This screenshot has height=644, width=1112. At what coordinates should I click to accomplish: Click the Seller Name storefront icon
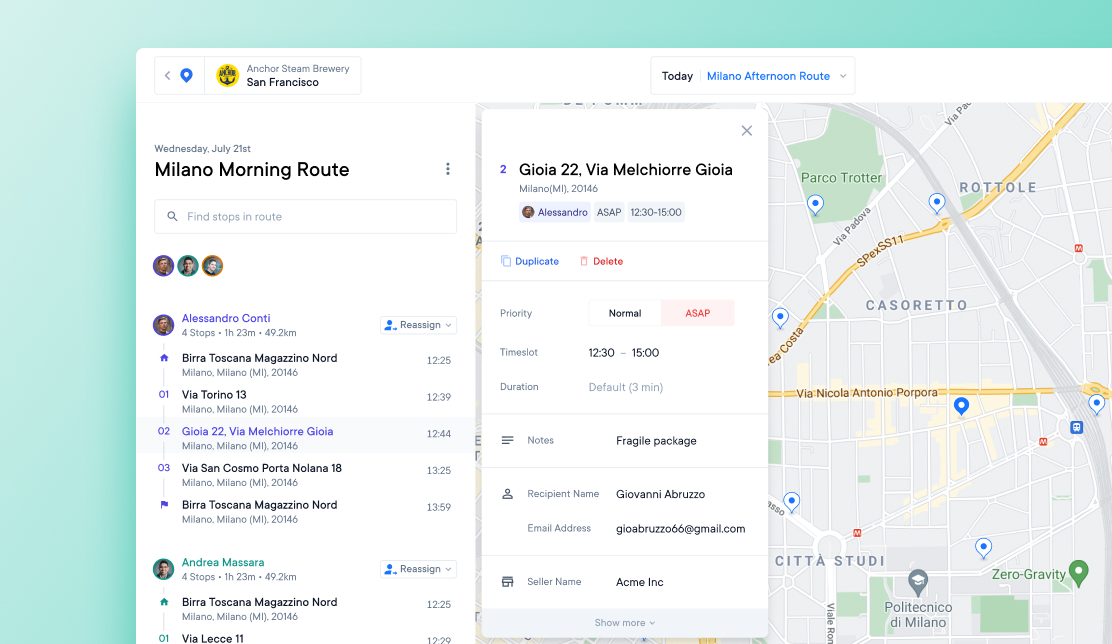509,581
